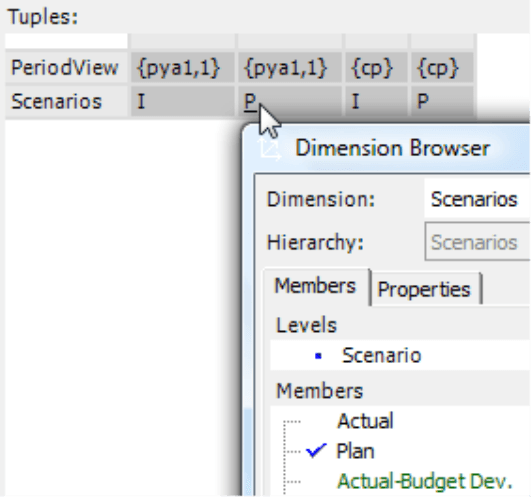531x497 pixels.
Task: Select the first {pya1,1} PeriodView cell
Action: [183, 67]
